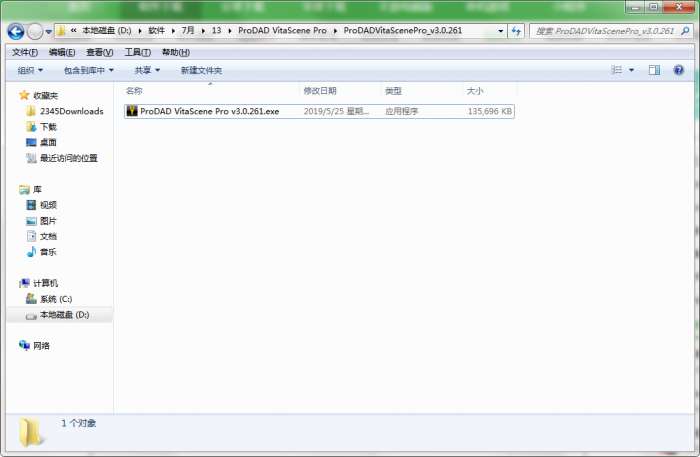Toggle the preview pane icon
This screenshot has width=700, height=457.
tap(654, 70)
